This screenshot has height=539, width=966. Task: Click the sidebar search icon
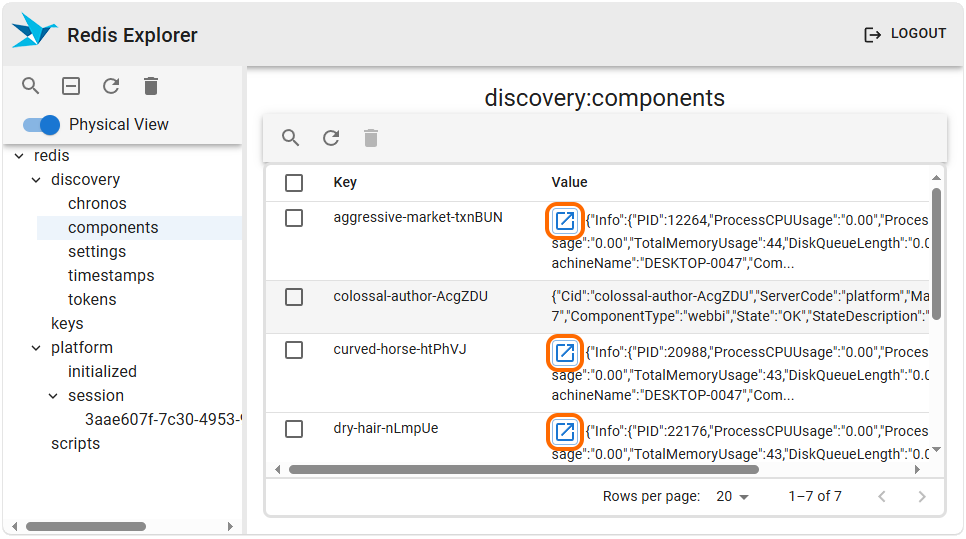click(x=31, y=86)
